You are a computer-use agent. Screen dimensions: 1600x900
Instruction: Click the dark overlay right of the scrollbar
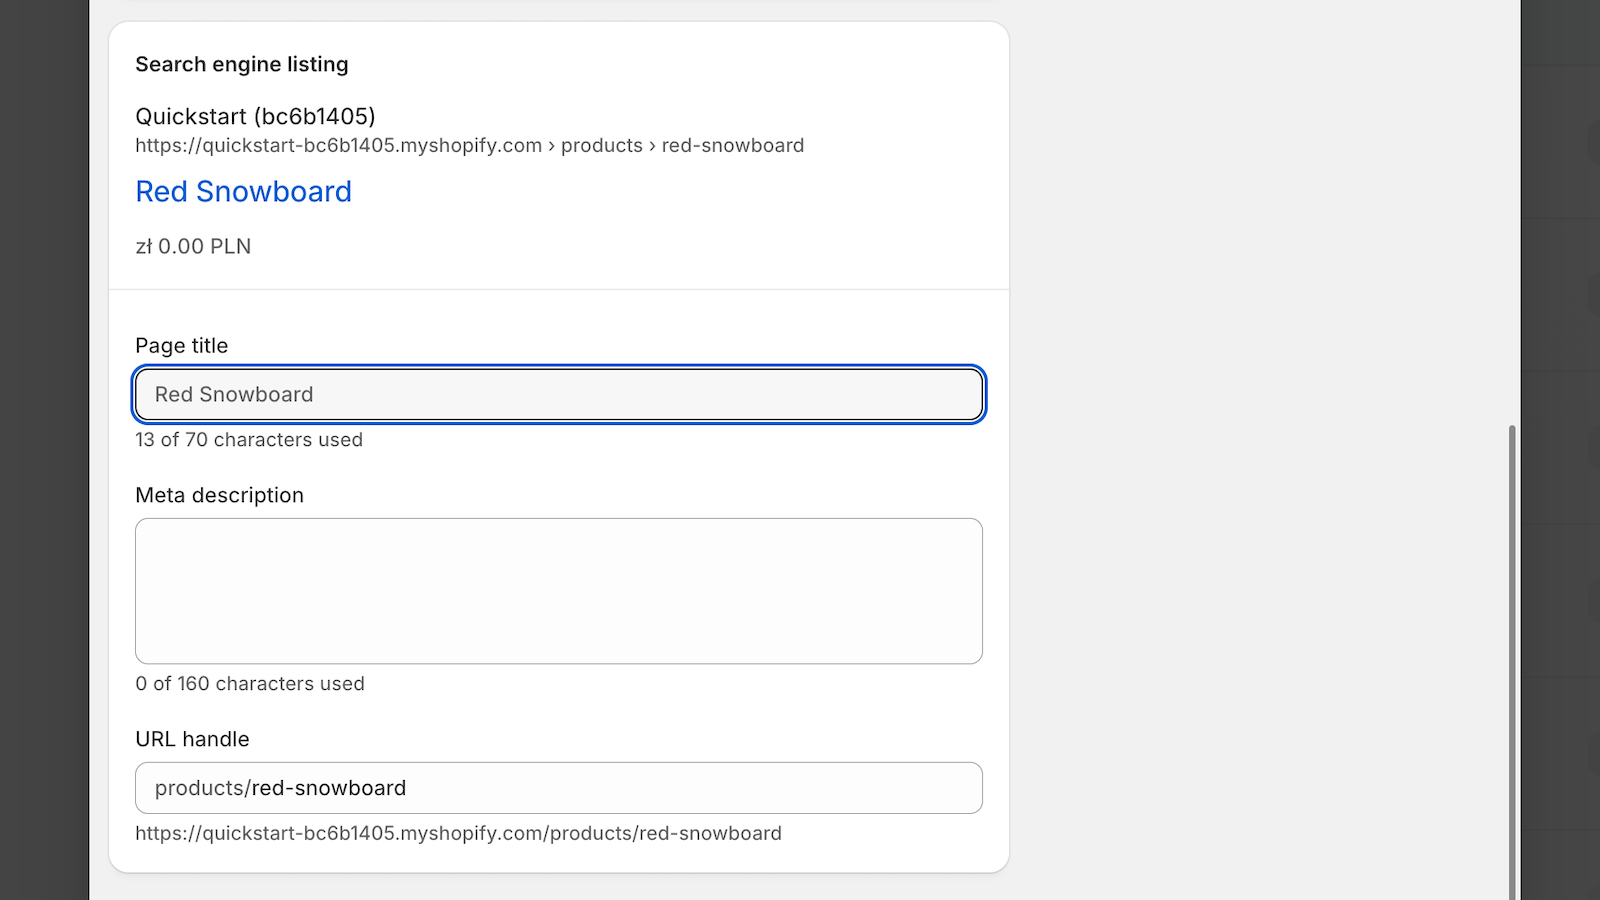(1560, 450)
